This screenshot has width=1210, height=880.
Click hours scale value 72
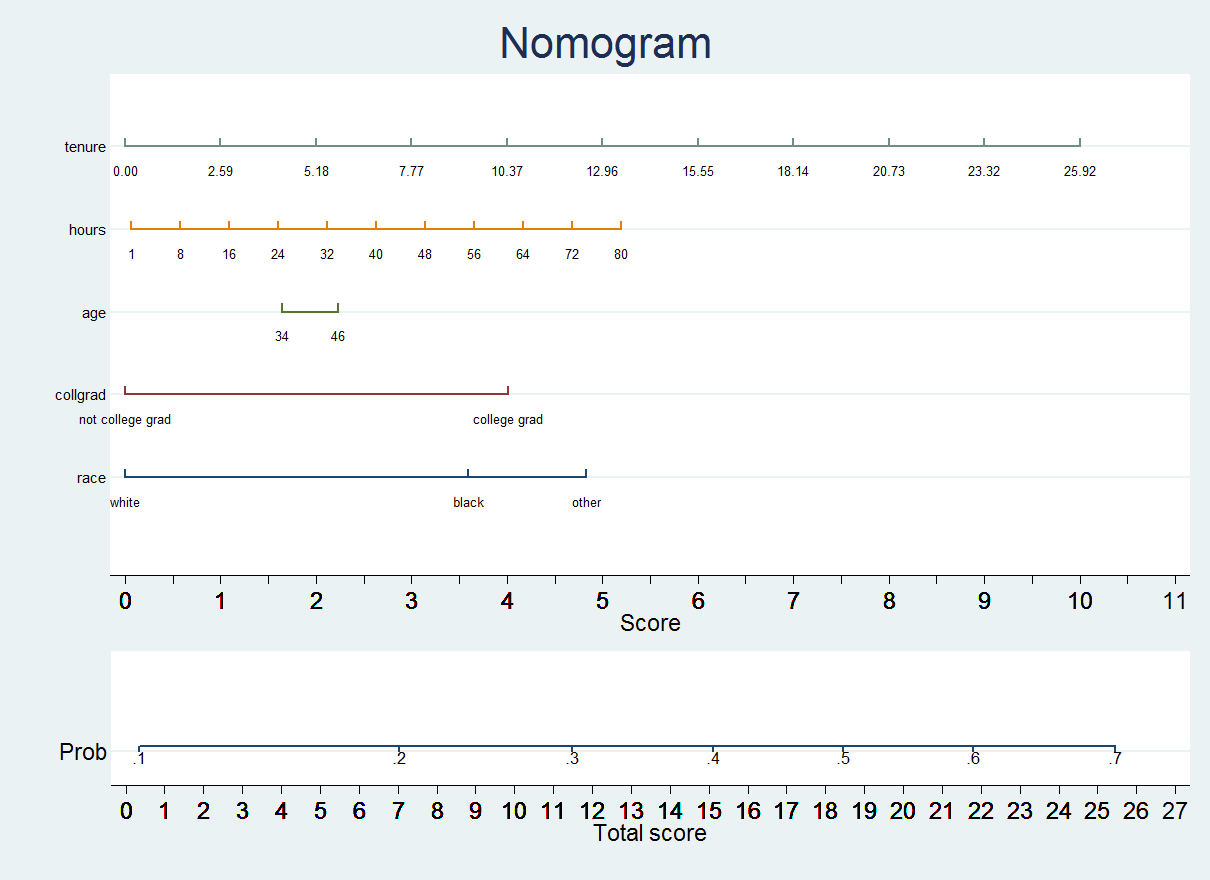572,255
